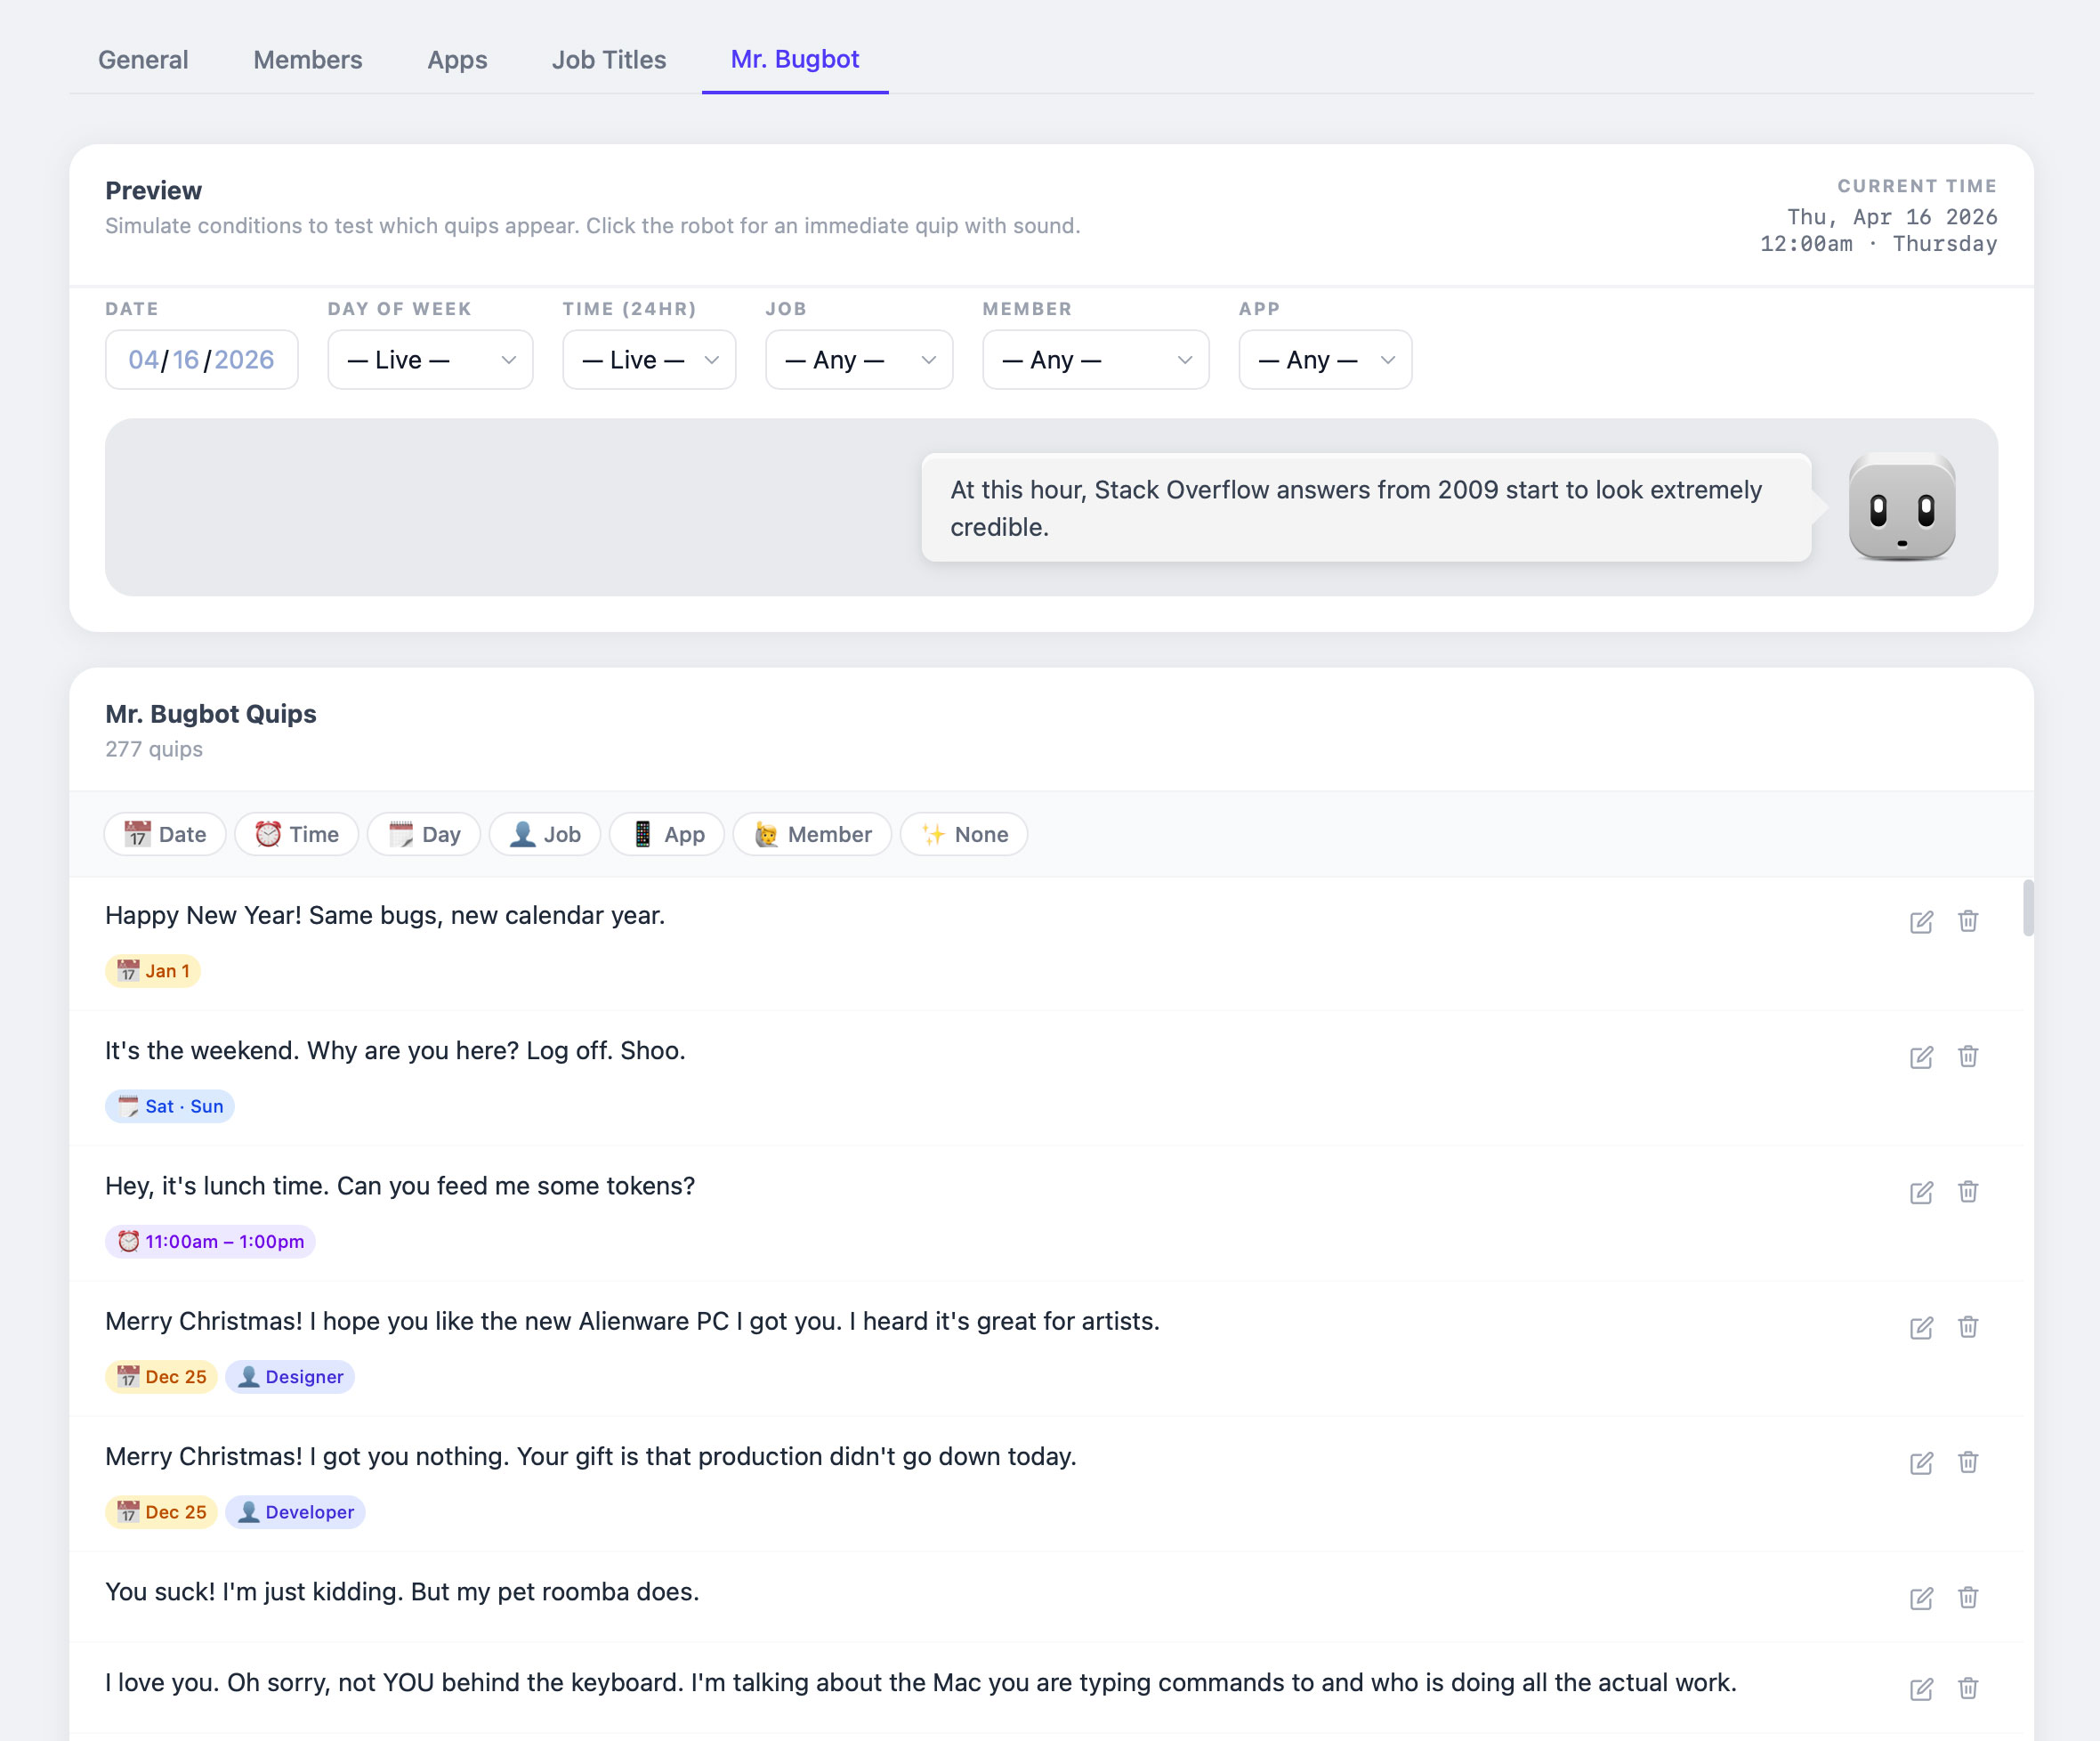Viewport: 2100px width, 1741px height.
Task: Click the Date input field
Action: click(201, 360)
